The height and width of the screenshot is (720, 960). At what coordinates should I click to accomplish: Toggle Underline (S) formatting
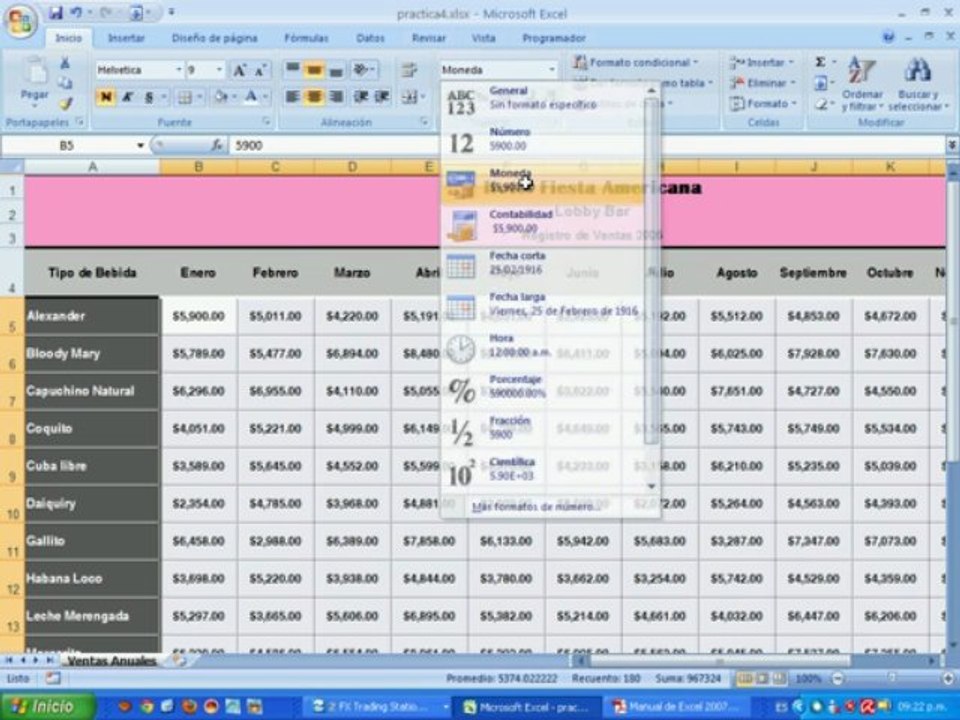point(148,97)
